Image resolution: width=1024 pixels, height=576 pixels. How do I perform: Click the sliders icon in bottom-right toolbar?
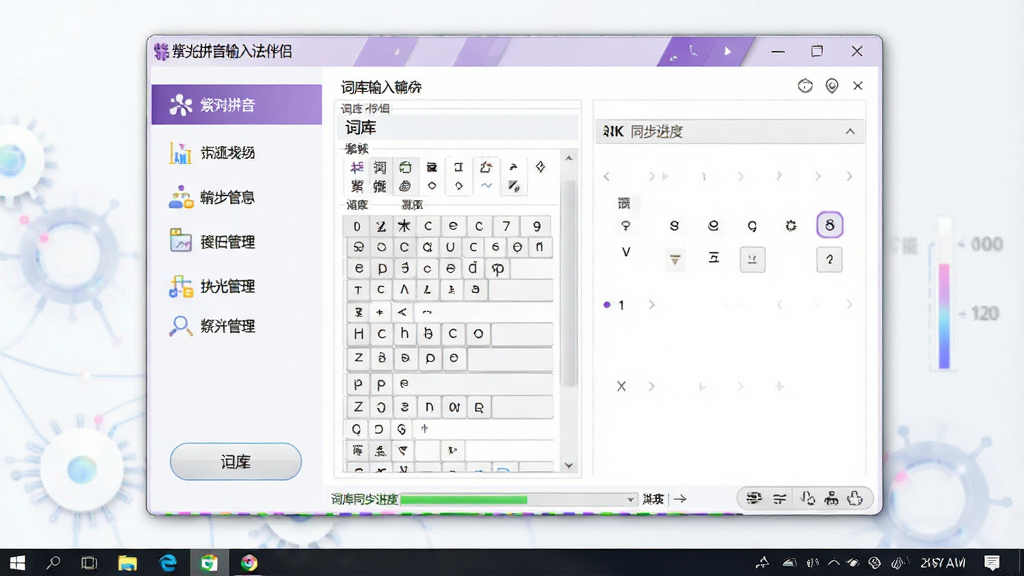point(780,499)
